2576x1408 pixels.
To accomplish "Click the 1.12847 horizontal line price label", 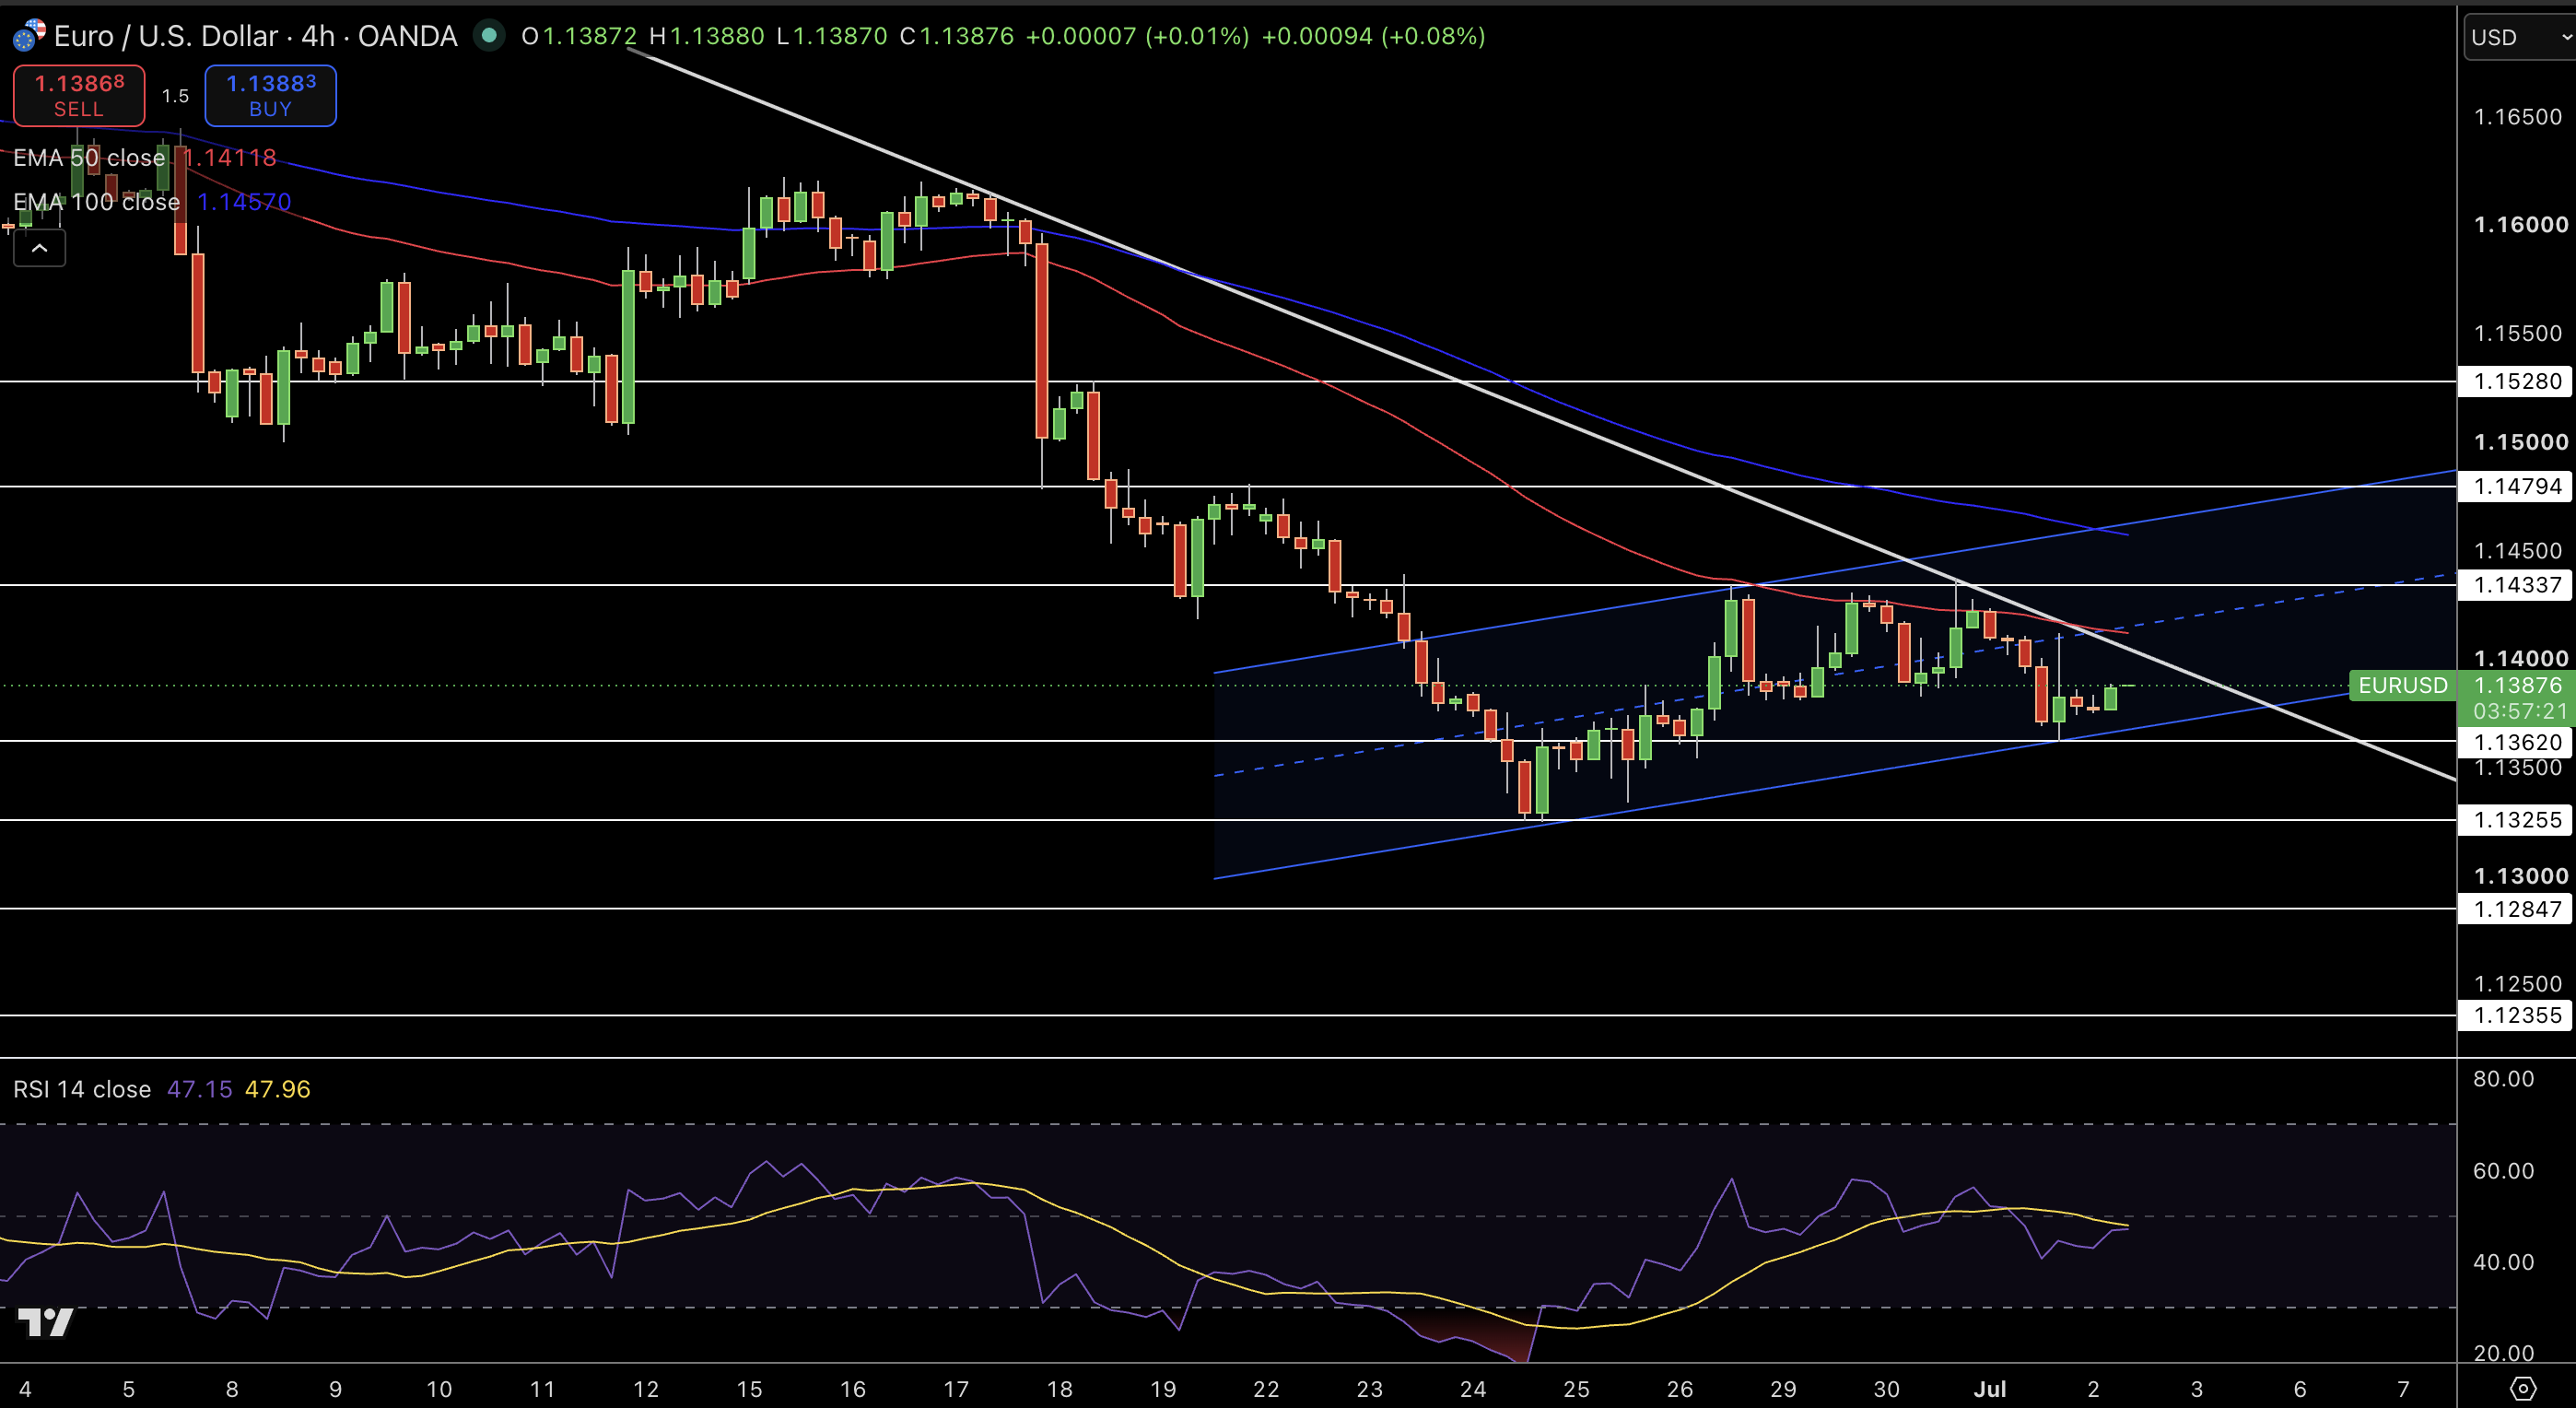I will [x=2516, y=908].
